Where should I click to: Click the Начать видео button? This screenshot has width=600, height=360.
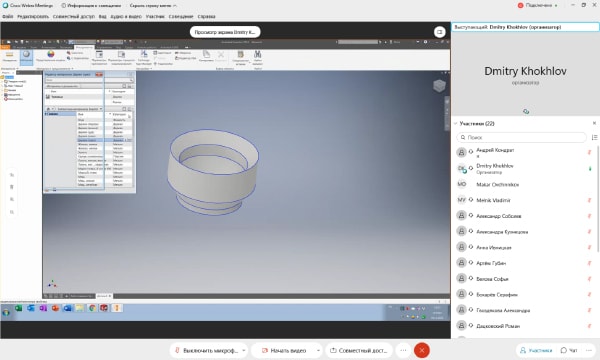coord(284,350)
